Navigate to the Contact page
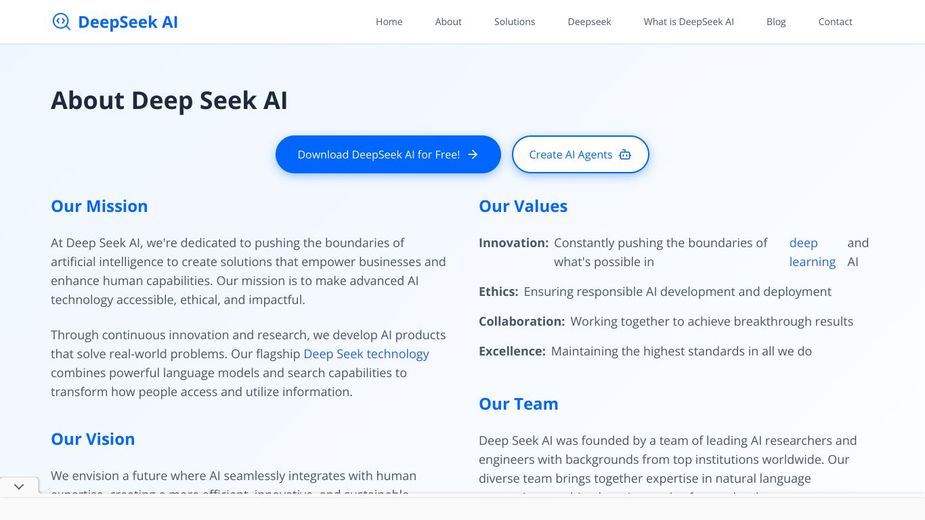The height and width of the screenshot is (520, 925). [x=835, y=22]
